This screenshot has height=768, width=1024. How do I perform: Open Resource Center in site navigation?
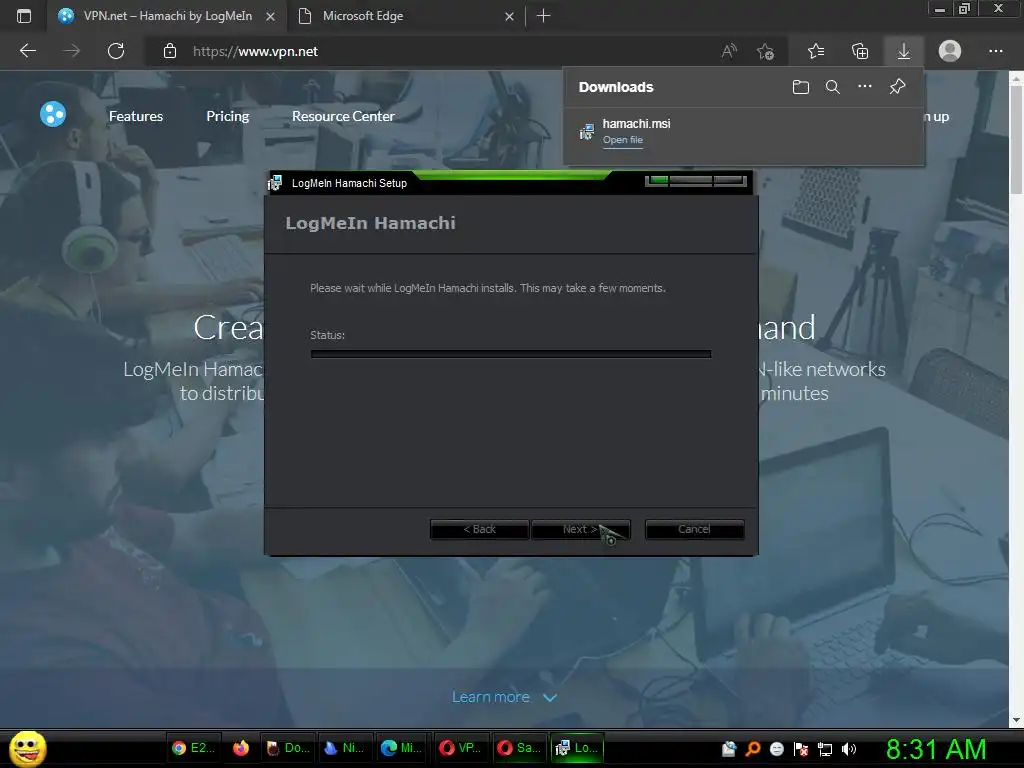[x=343, y=116]
